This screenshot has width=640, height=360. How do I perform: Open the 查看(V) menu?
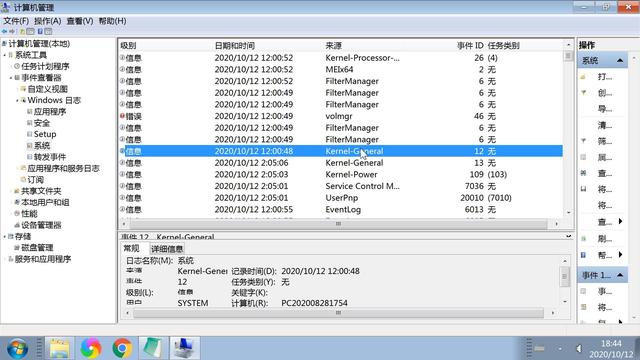pos(80,21)
